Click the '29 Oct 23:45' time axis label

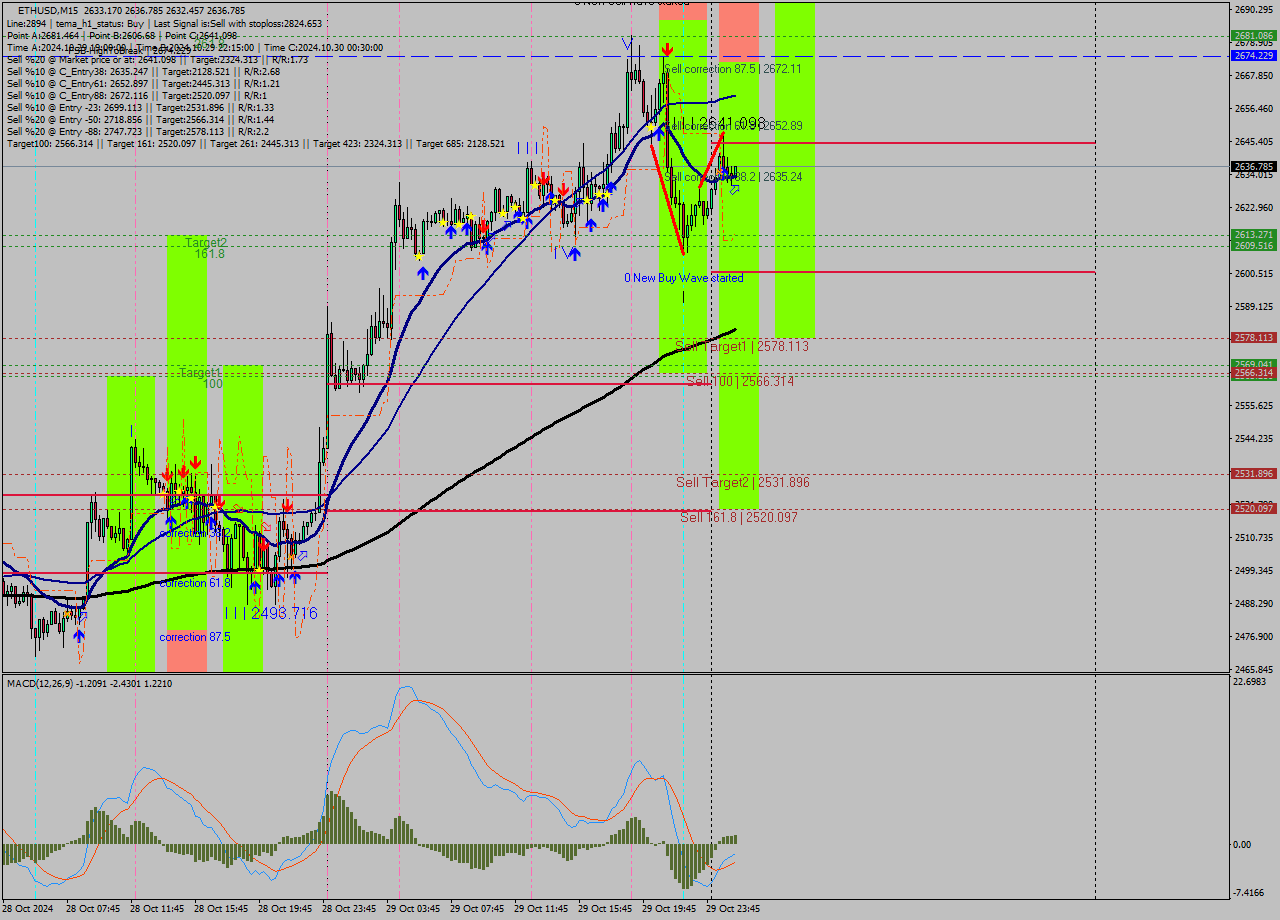(x=733, y=909)
